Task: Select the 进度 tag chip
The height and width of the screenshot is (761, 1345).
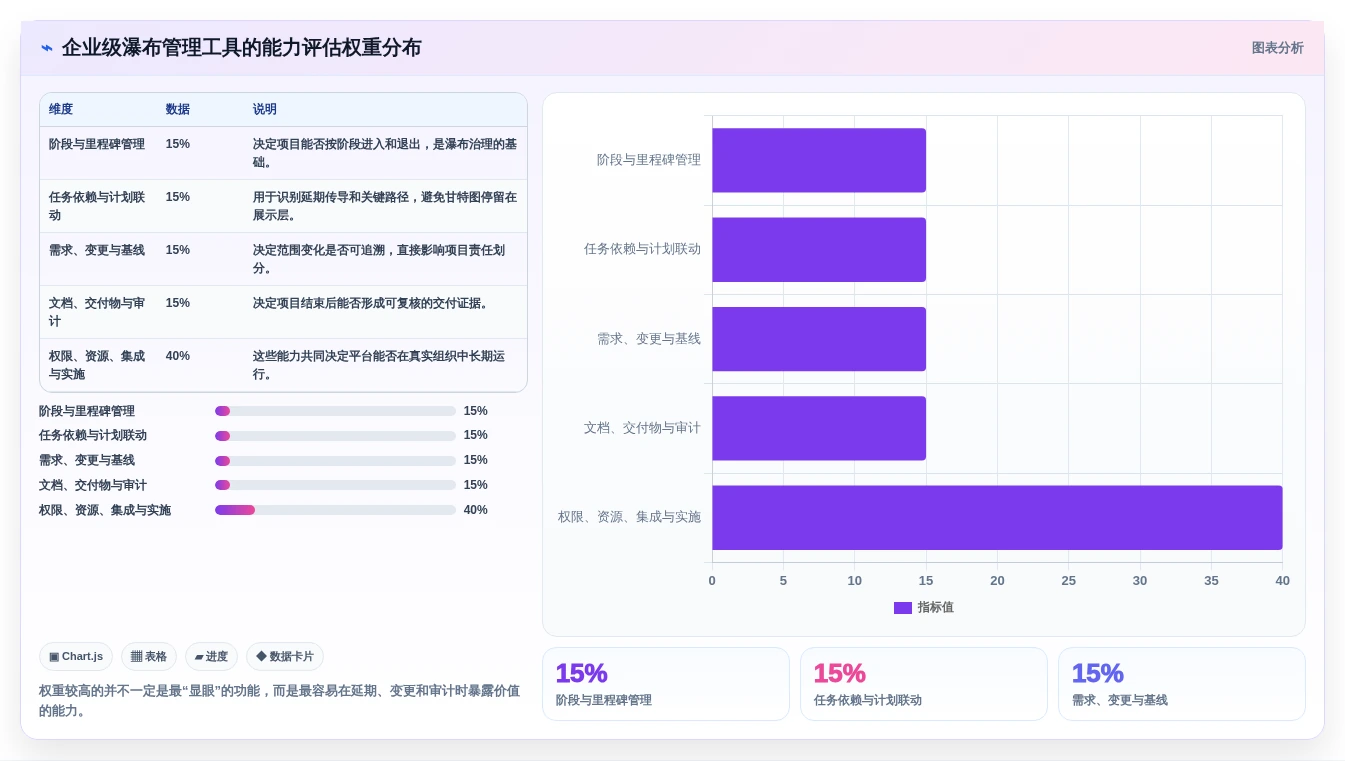Action: [211, 657]
